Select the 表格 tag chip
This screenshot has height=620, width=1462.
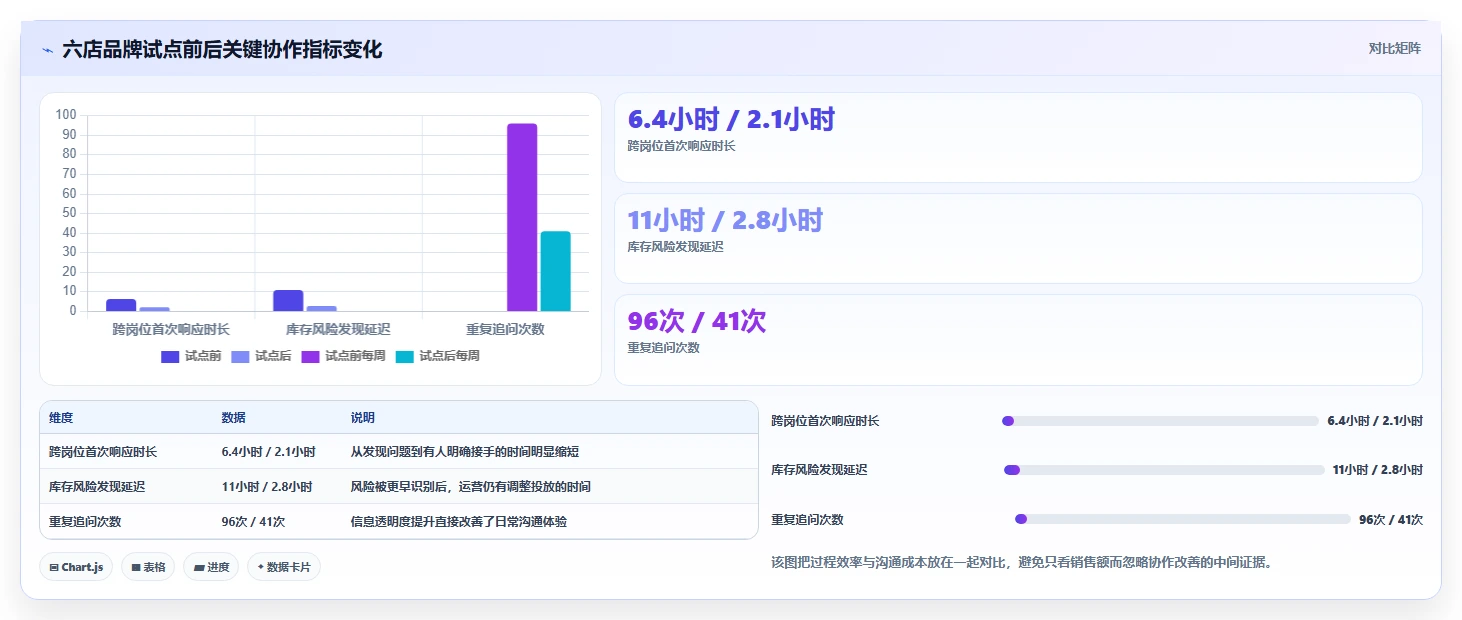coord(148,567)
